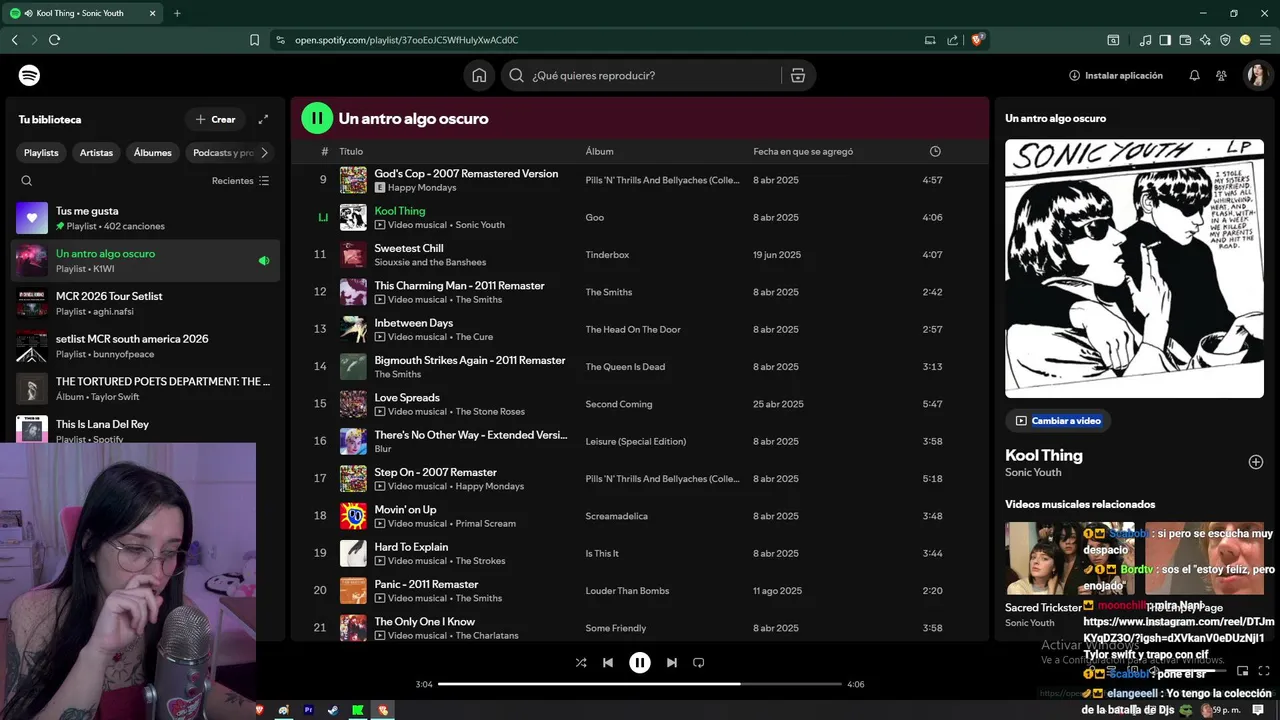Open Goo album link in track row
Screen dimensions: 1280x720
tap(595, 217)
